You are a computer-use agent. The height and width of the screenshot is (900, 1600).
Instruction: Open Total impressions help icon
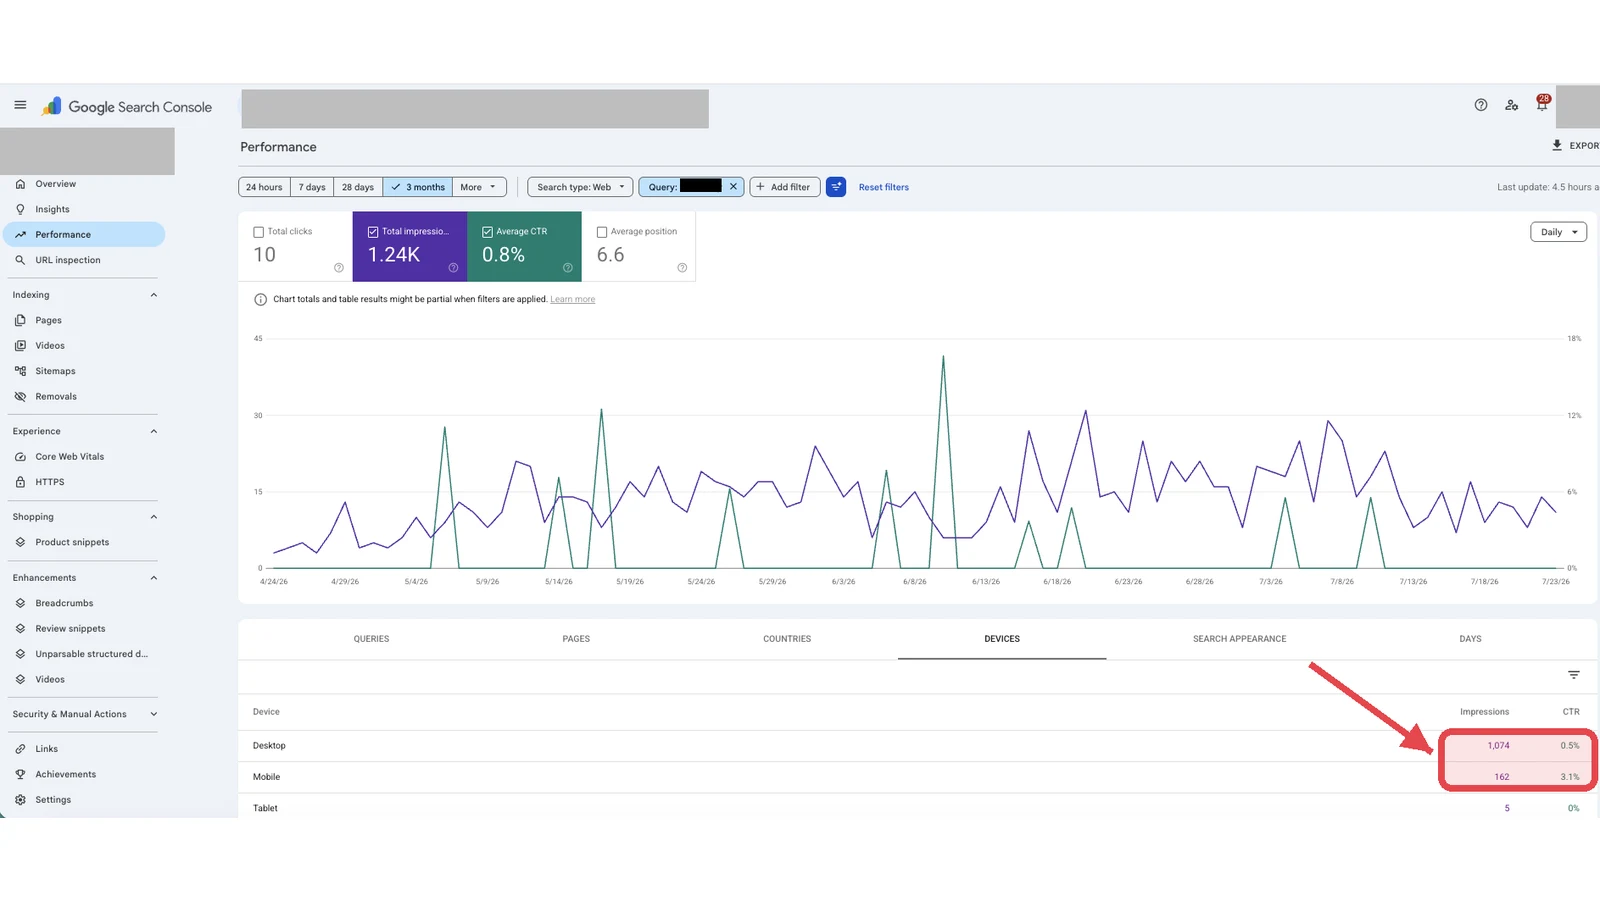point(453,268)
